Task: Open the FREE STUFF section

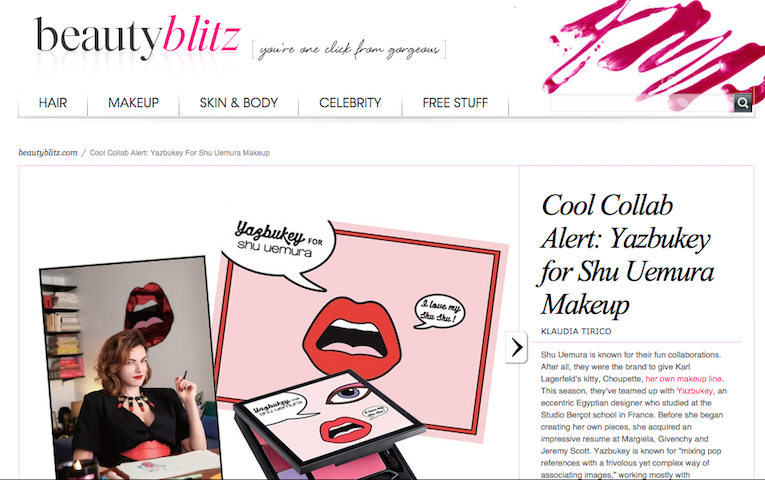Action: click(455, 103)
